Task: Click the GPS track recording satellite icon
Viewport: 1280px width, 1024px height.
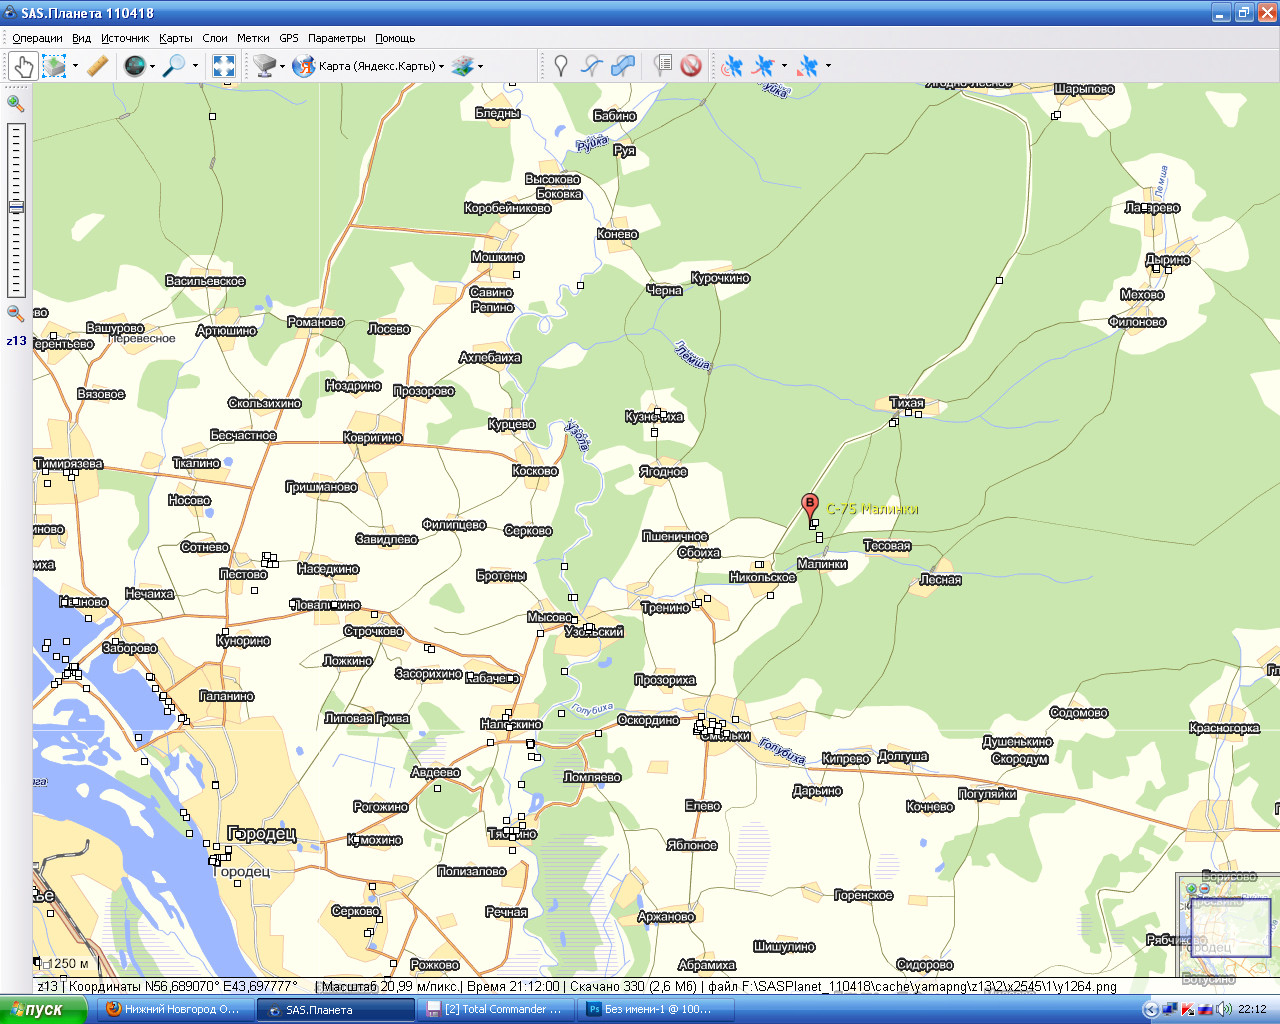Action: (x=764, y=66)
